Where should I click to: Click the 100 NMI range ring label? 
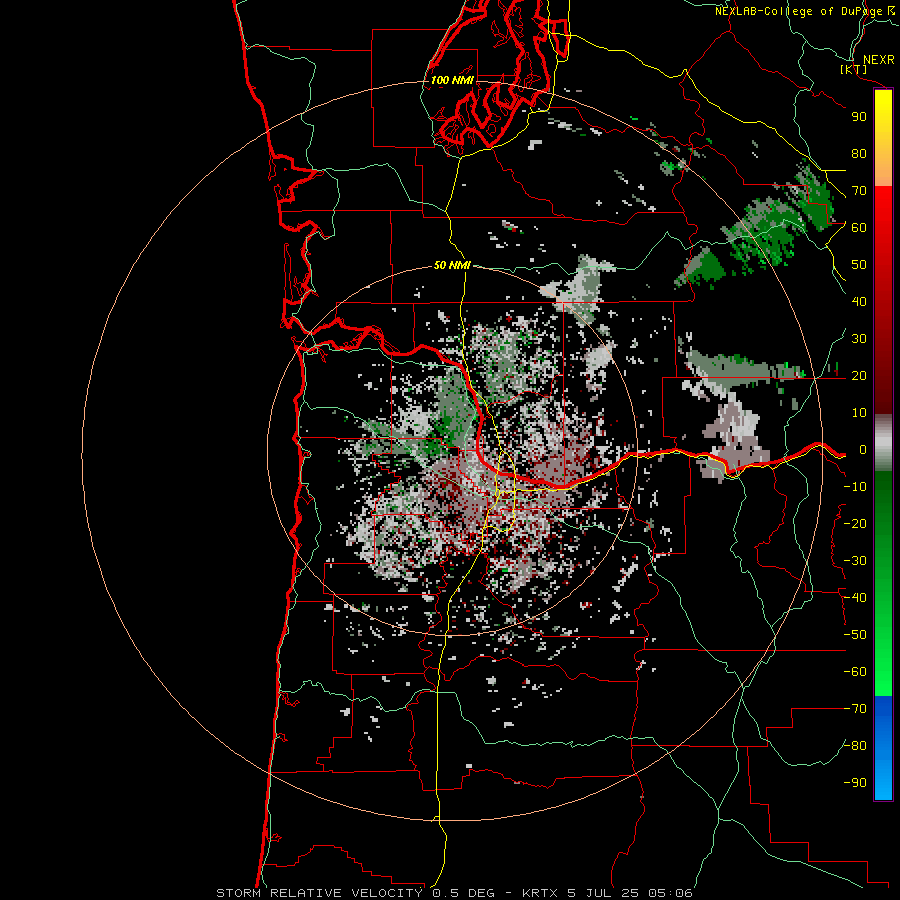tap(452, 80)
